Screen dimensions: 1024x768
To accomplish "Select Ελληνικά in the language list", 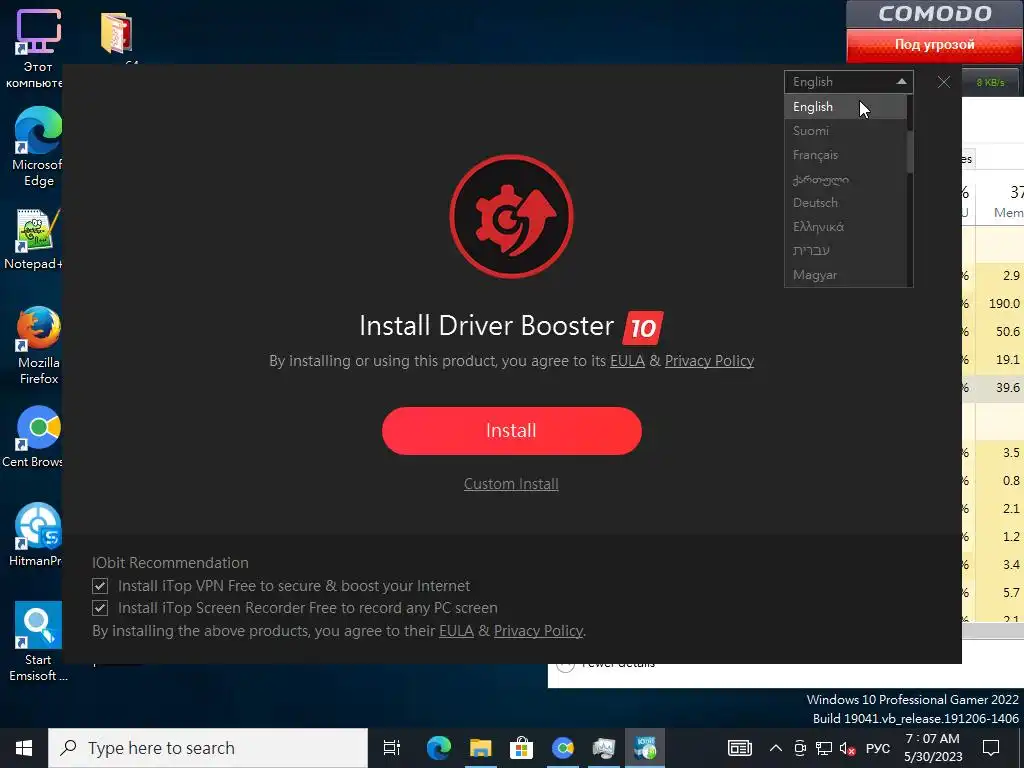I will (845, 227).
